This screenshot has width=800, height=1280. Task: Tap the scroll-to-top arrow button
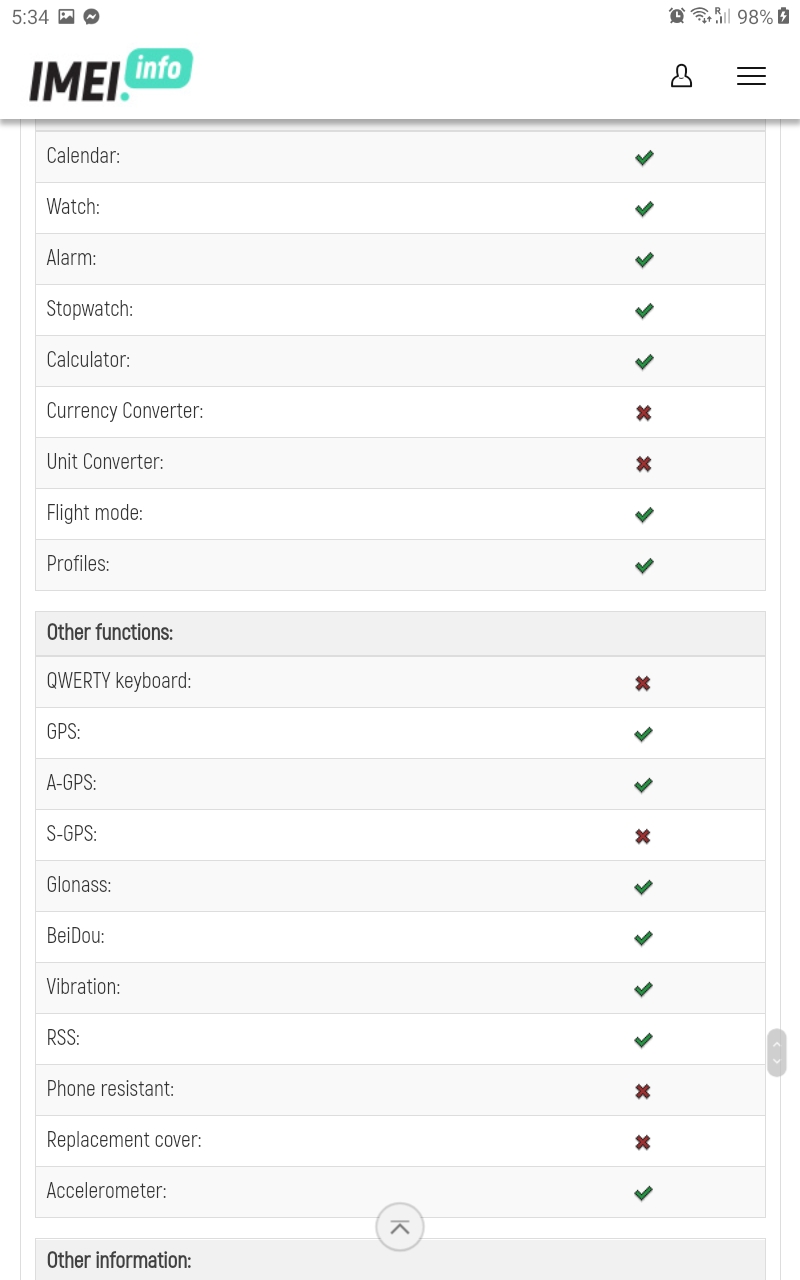point(400,1227)
